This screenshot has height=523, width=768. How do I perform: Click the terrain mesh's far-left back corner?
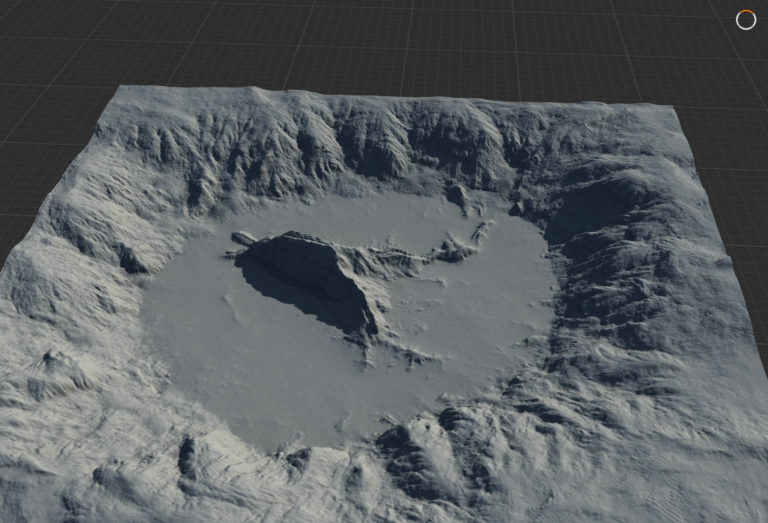pyautogui.click(x=122, y=90)
